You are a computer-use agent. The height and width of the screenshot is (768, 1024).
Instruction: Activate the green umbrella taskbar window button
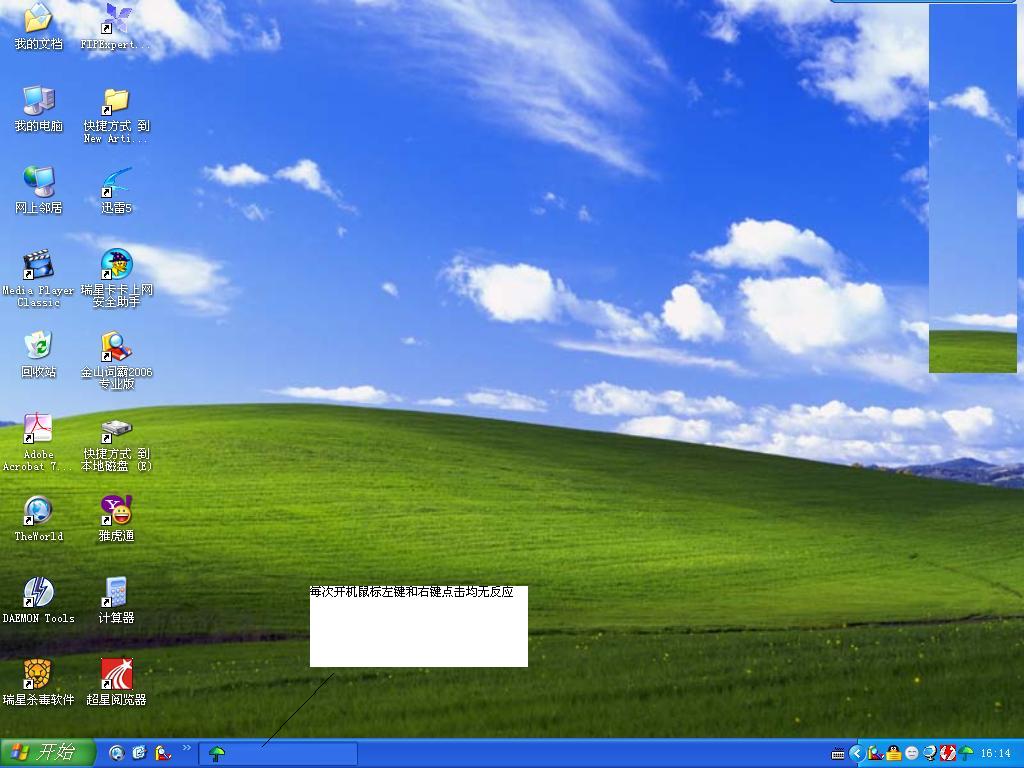click(x=278, y=754)
